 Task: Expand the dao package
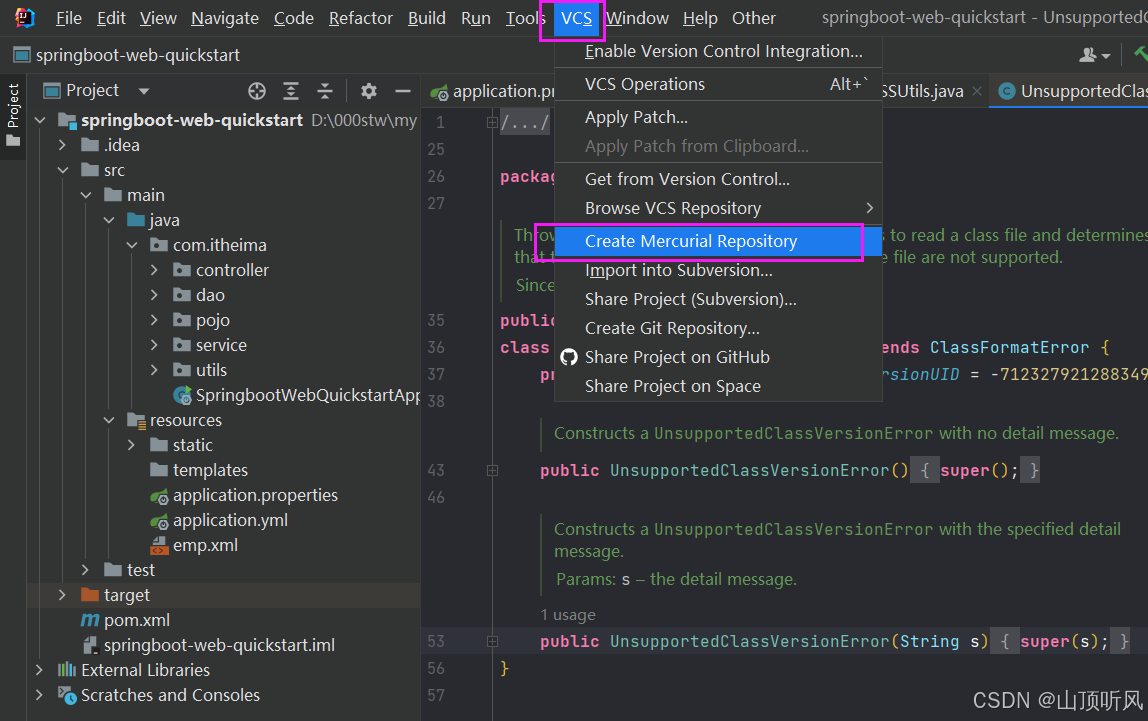[x=154, y=295]
